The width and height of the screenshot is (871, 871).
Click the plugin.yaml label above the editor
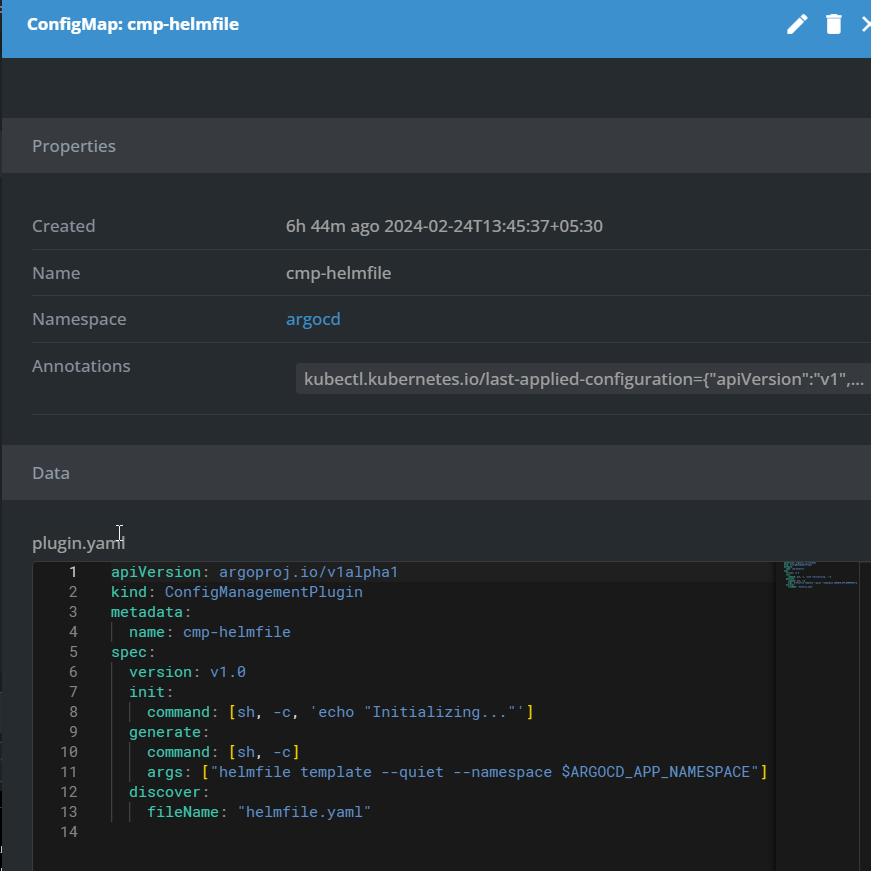(78, 543)
